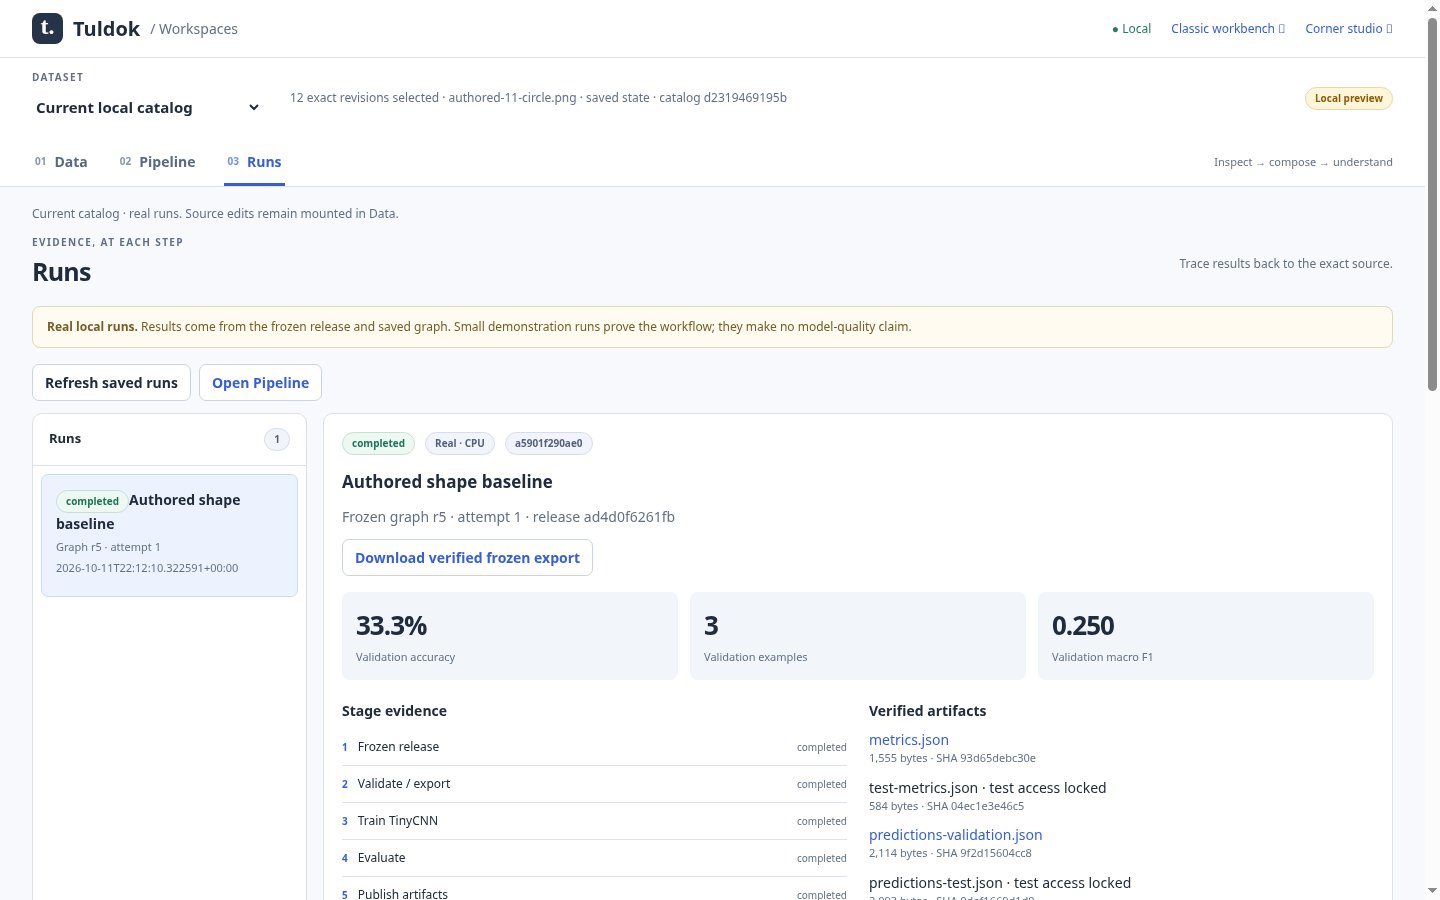The width and height of the screenshot is (1440, 900).
Task: Click test-metrics.json locked artifact text
Action: click(x=987, y=788)
